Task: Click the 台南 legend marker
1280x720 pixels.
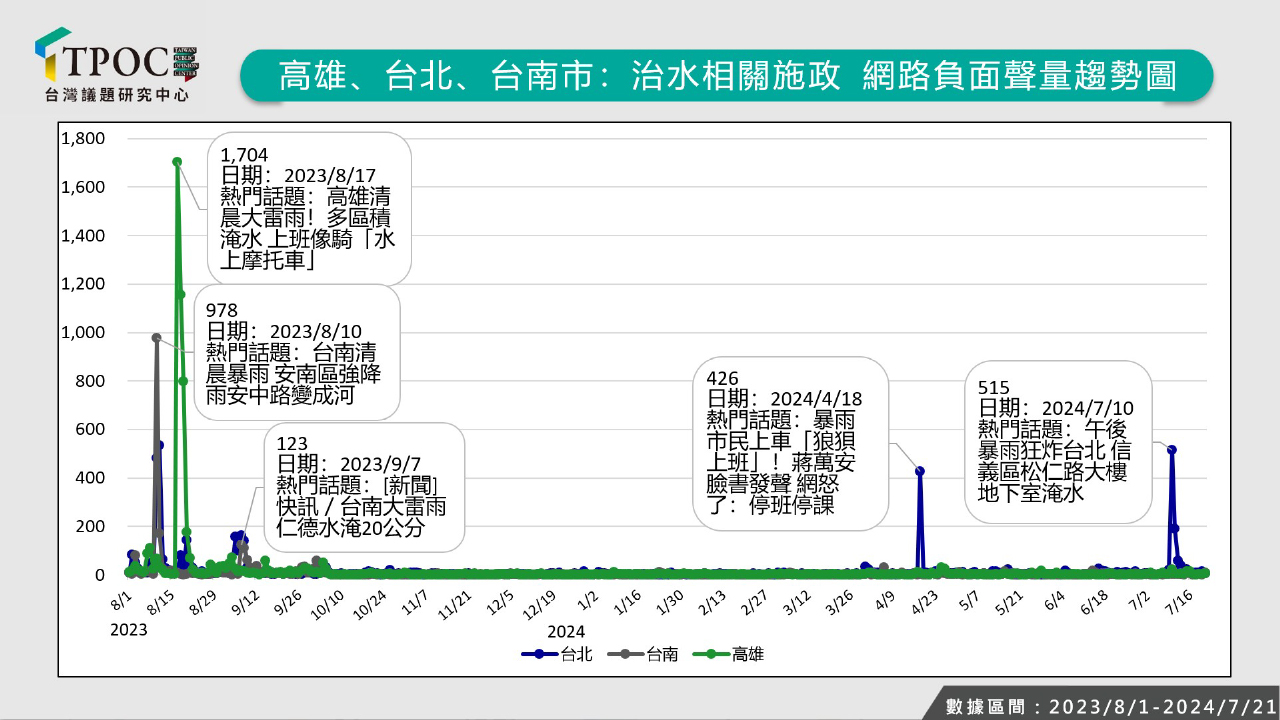Action: click(x=626, y=655)
